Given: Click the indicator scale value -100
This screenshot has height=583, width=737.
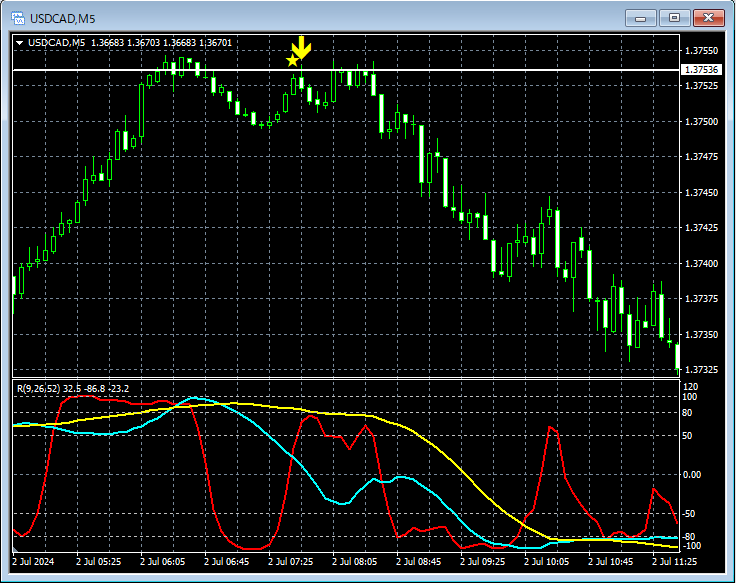Looking at the screenshot, I should 691,546.
